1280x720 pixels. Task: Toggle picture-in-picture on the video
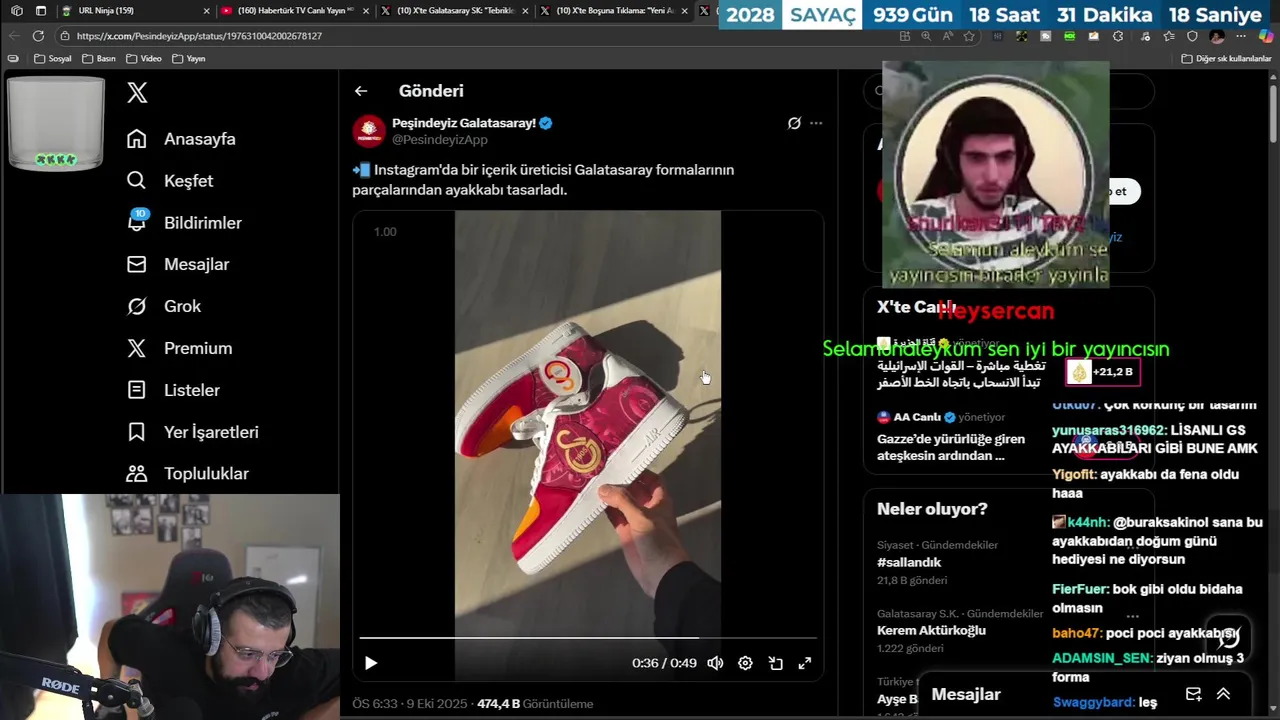775,663
